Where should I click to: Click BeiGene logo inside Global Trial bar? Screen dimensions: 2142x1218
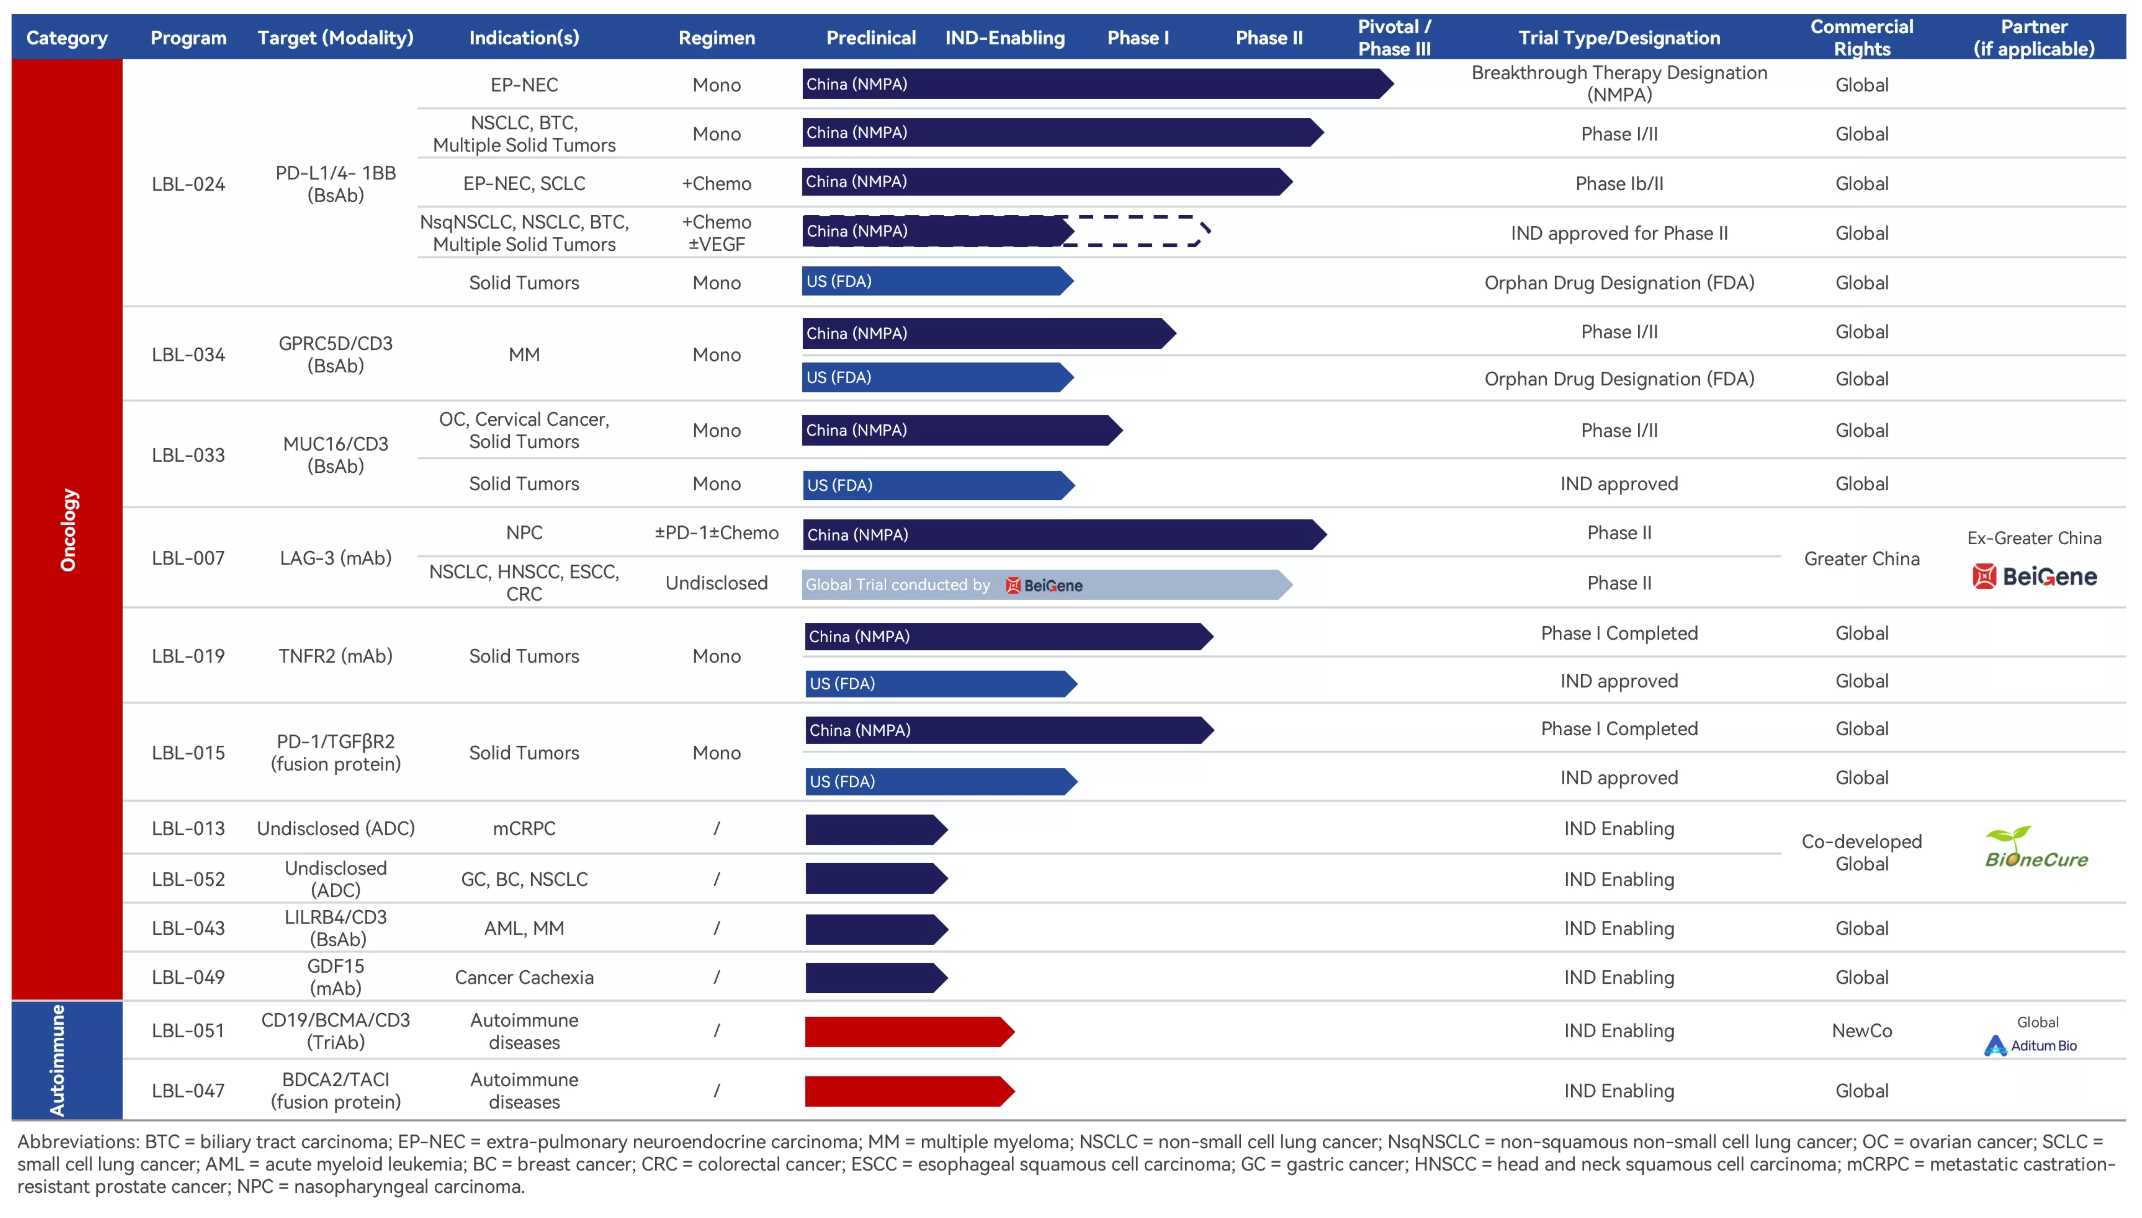[1044, 585]
